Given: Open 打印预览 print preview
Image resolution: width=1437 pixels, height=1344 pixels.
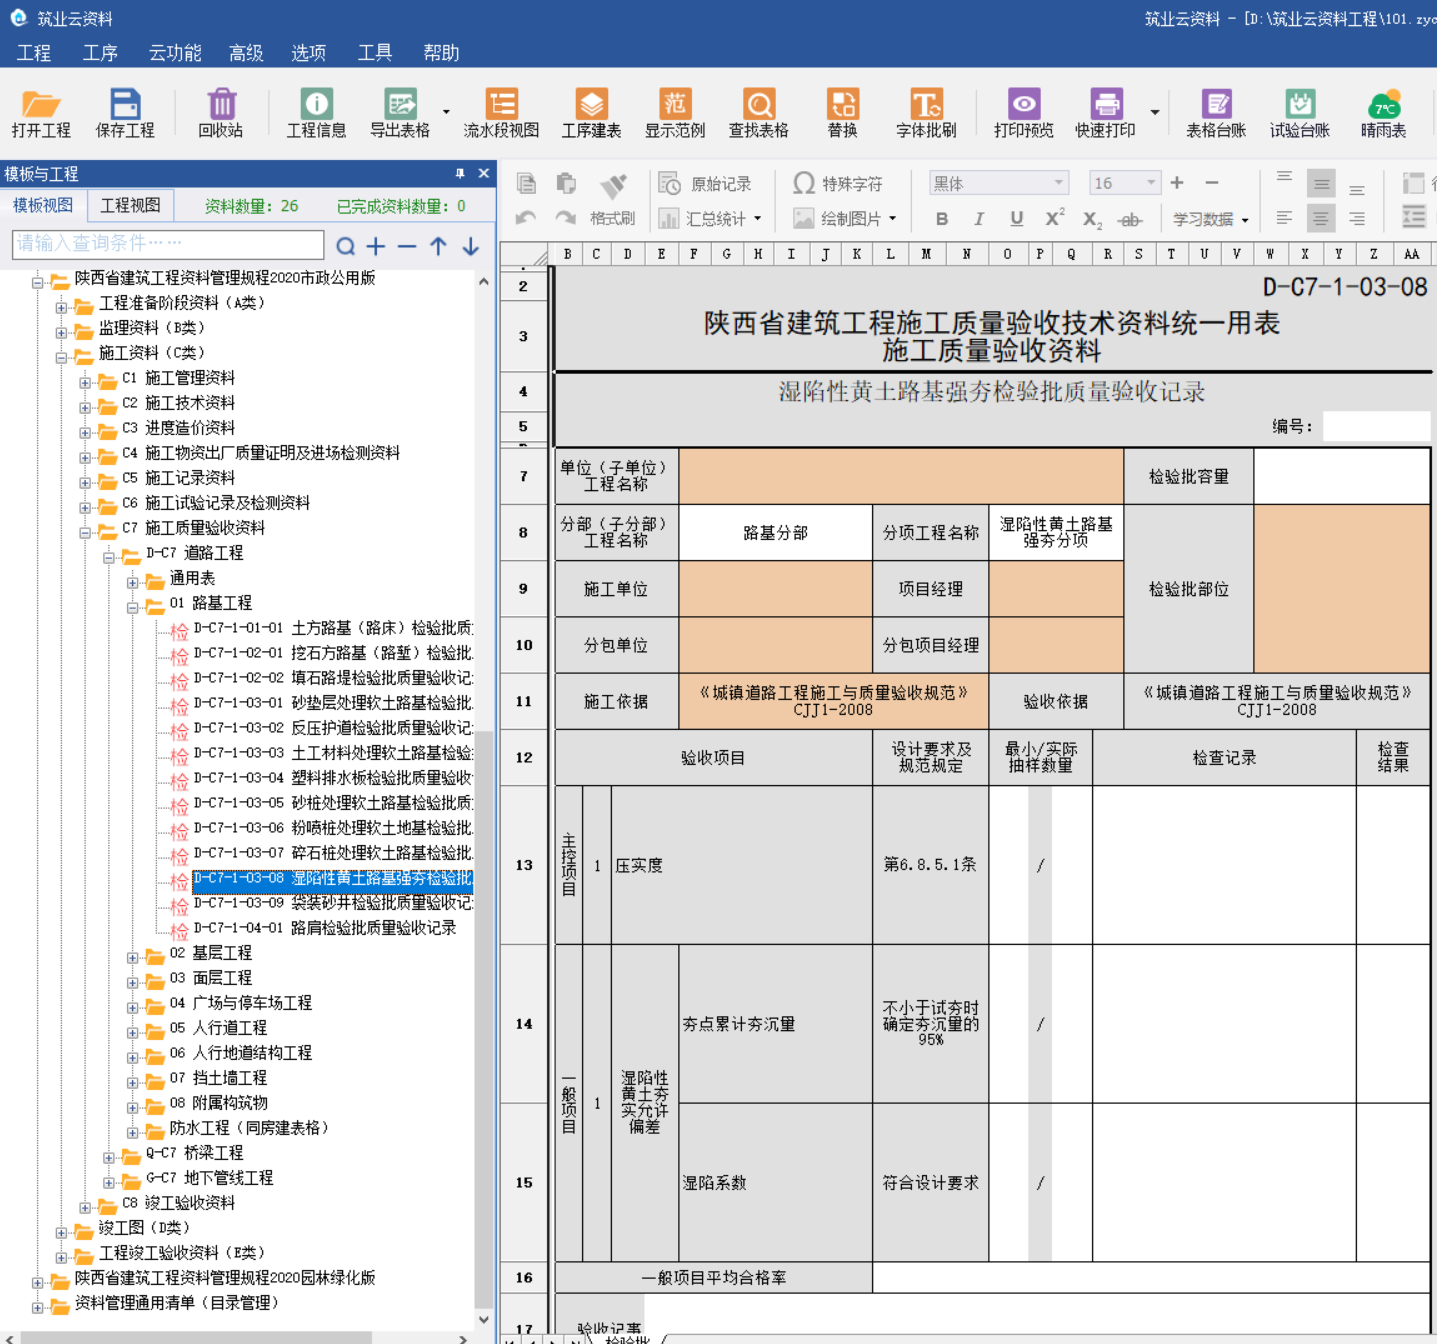Looking at the screenshot, I should tap(1024, 113).
